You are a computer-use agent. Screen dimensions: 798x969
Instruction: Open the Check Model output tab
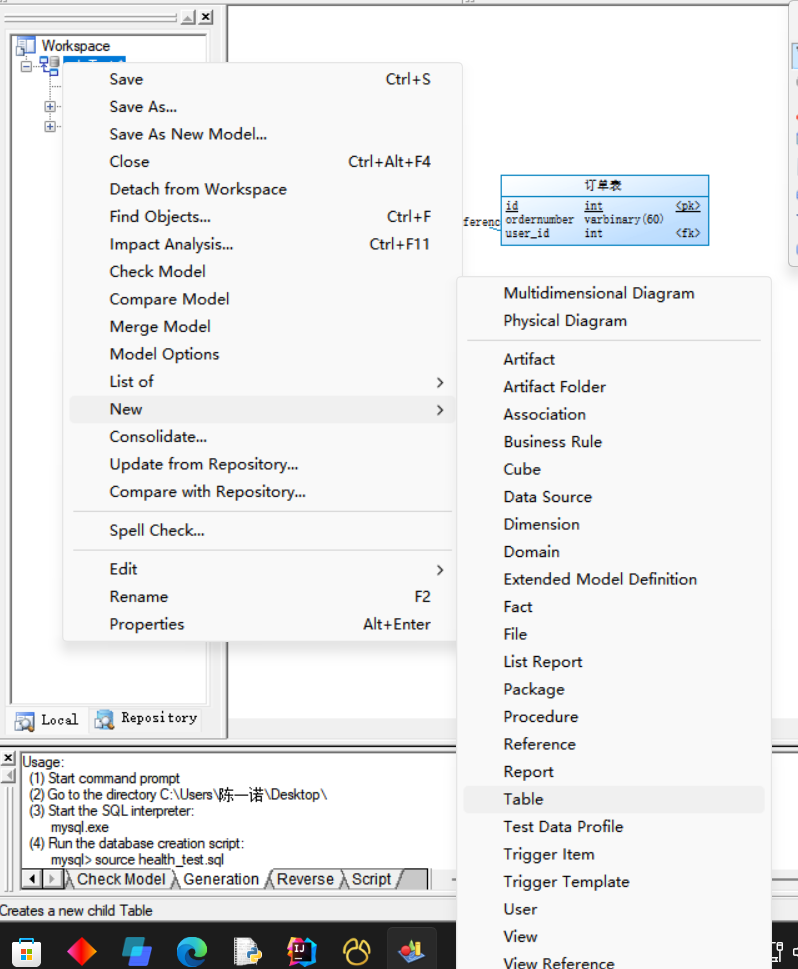coord(121,879)
